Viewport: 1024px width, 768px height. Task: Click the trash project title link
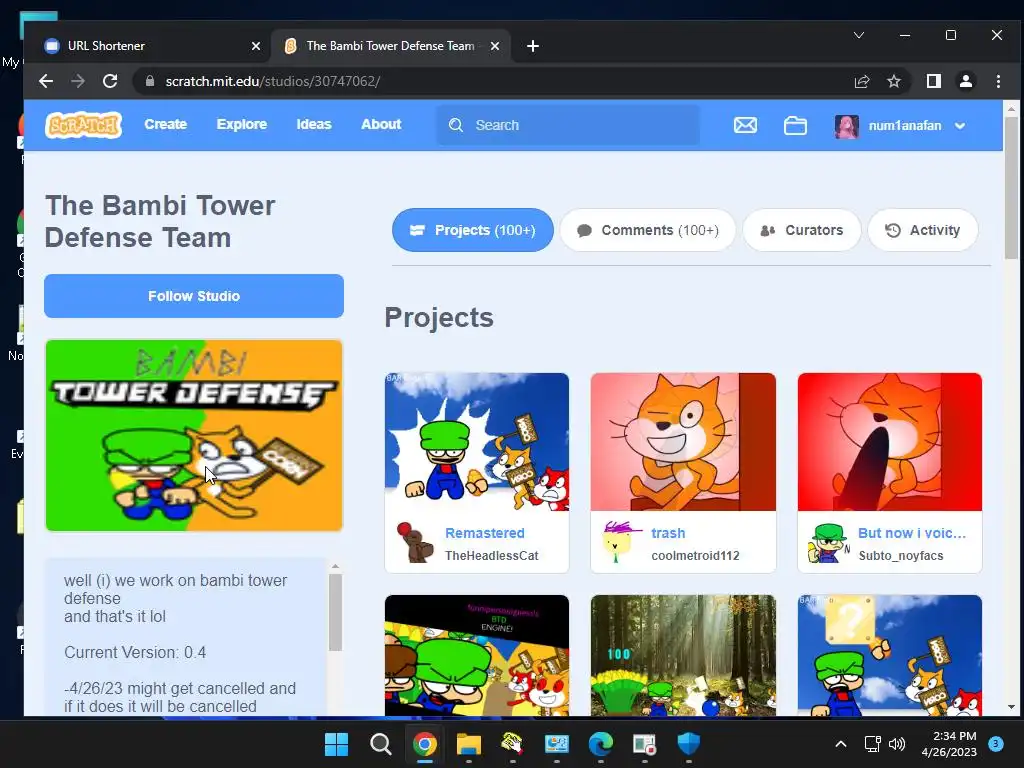[668, 533]
